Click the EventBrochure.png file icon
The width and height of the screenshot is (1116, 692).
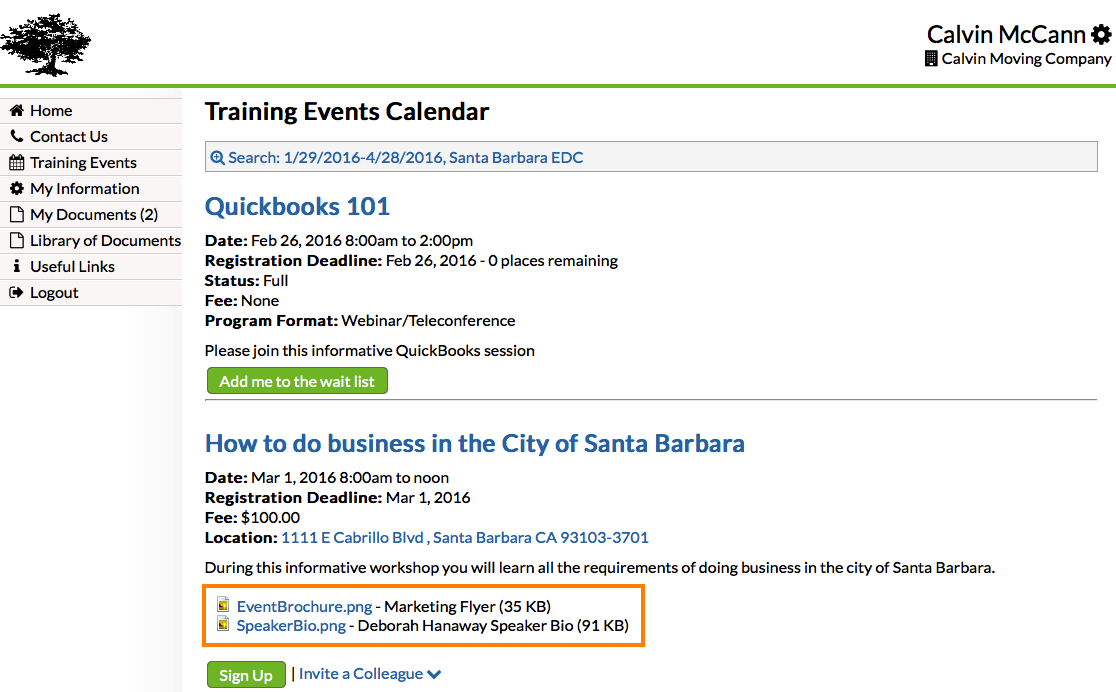coord(224,606)
